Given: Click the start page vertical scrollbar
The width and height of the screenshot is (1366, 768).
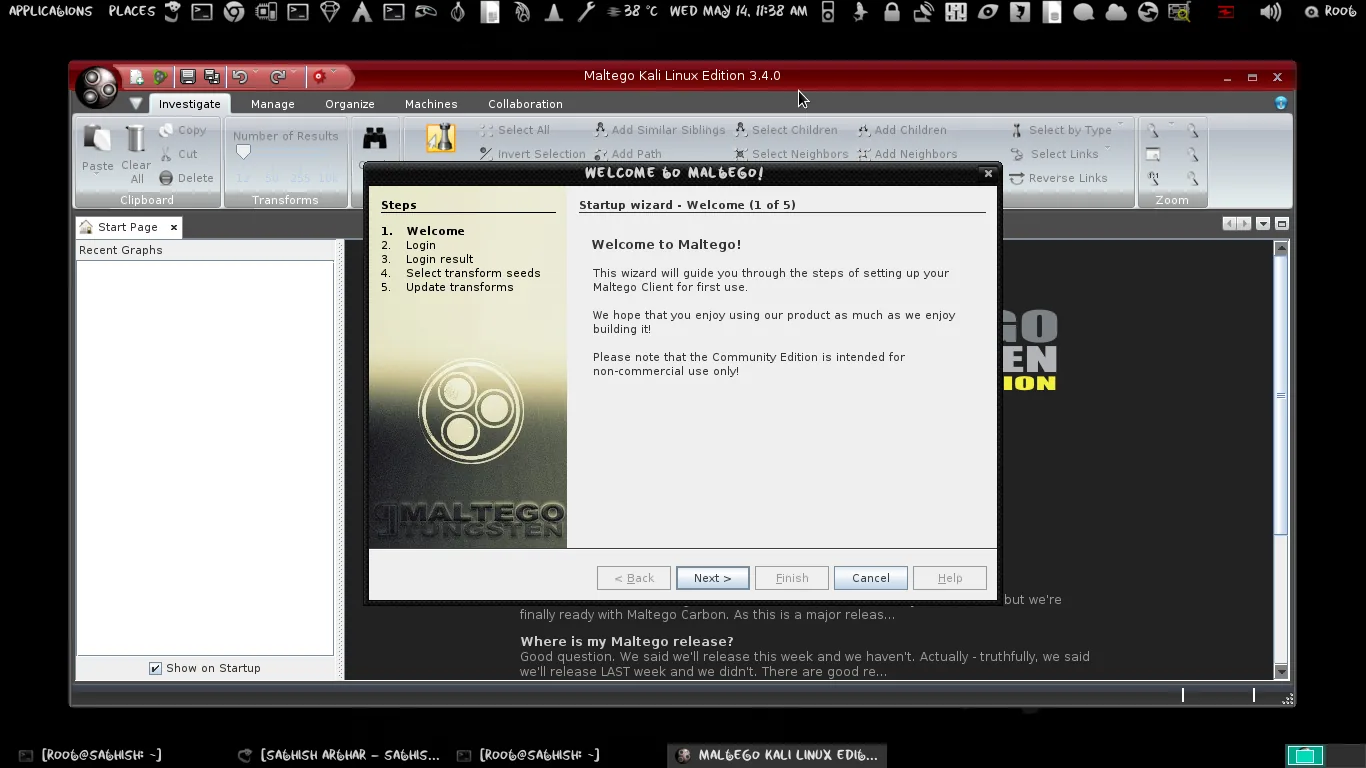Looking at the screenshot, I should click(1281, 396).
